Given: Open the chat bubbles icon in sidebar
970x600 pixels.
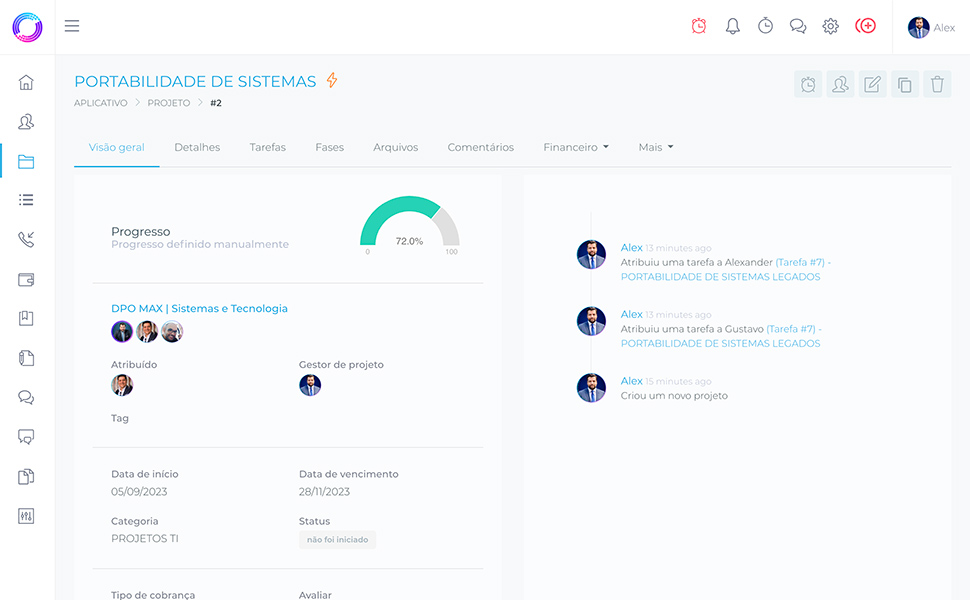Looking at the screenshot, I should pos(26,397).
